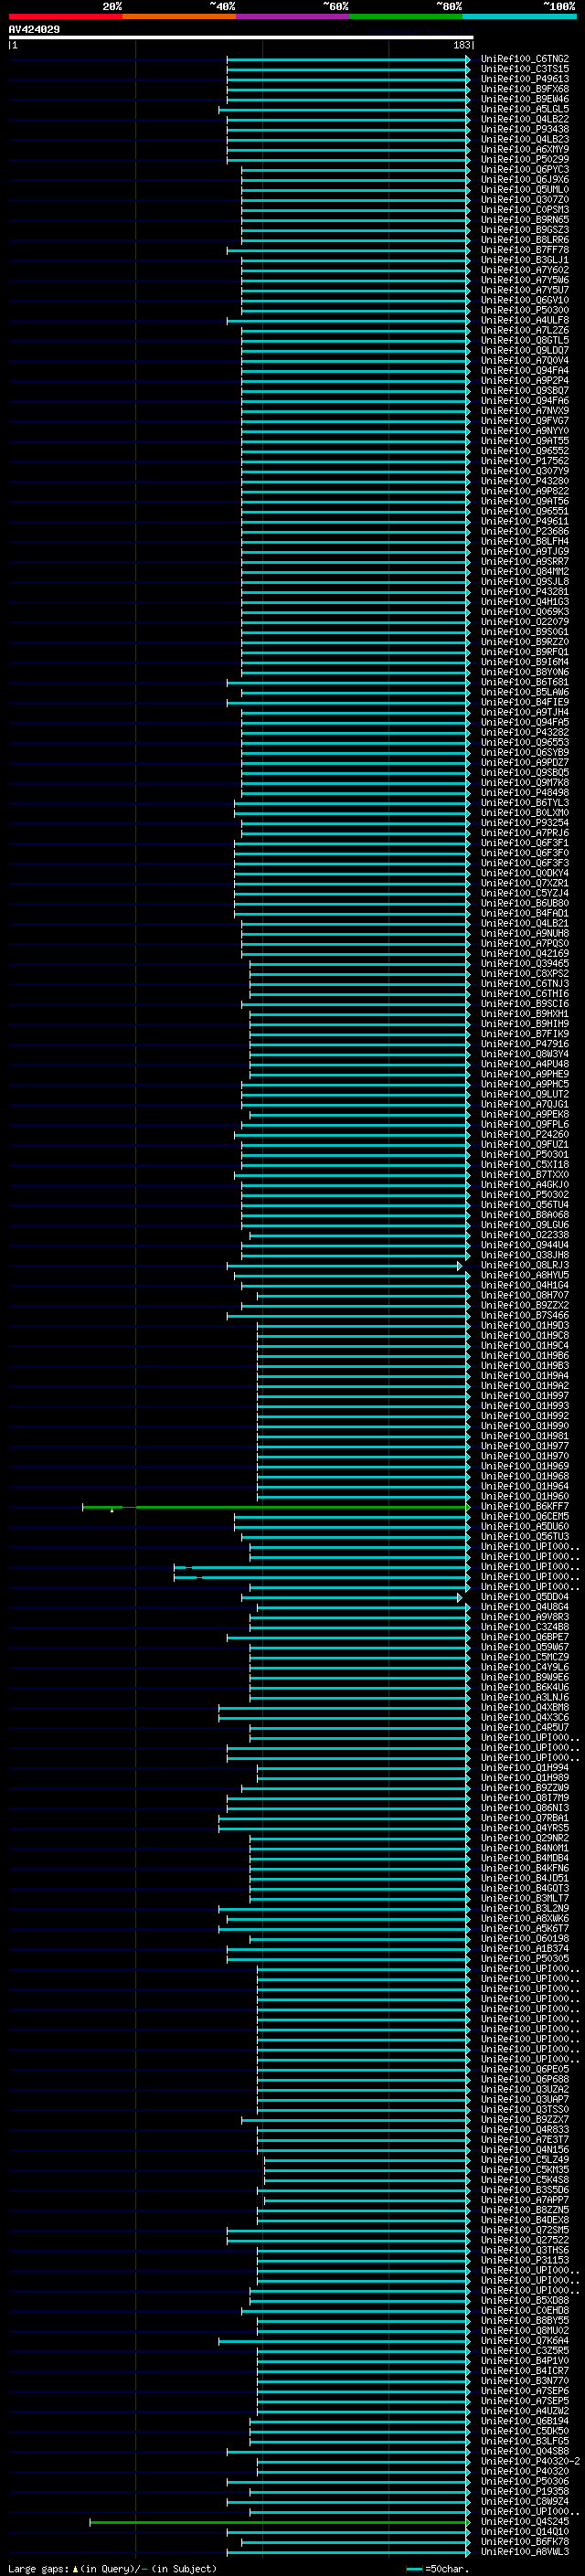Select hit label UniRef100_C4R5U7
Viewport: 585px width, 2576px height.
click(x=525, y=1727)
